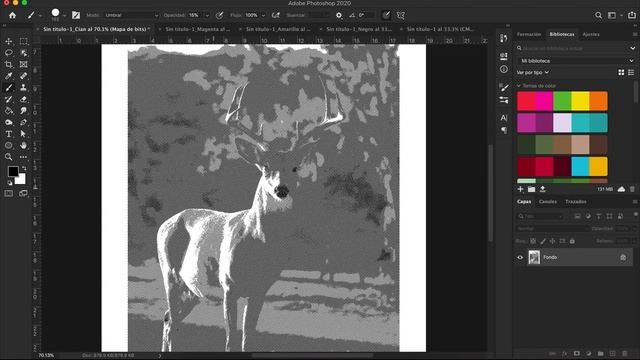
Task: Open the workspace switcher dropdown
Action: [613, 15]
